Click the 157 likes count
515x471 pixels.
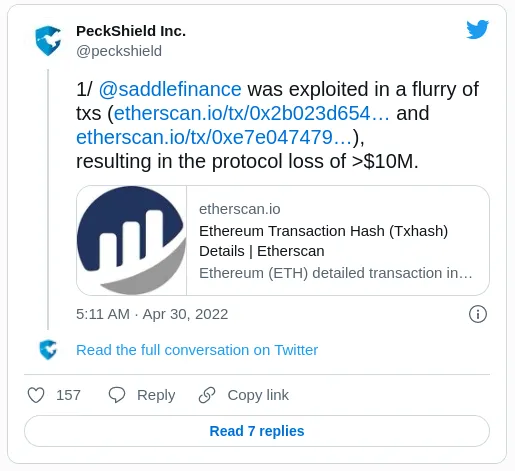(68, 395)
